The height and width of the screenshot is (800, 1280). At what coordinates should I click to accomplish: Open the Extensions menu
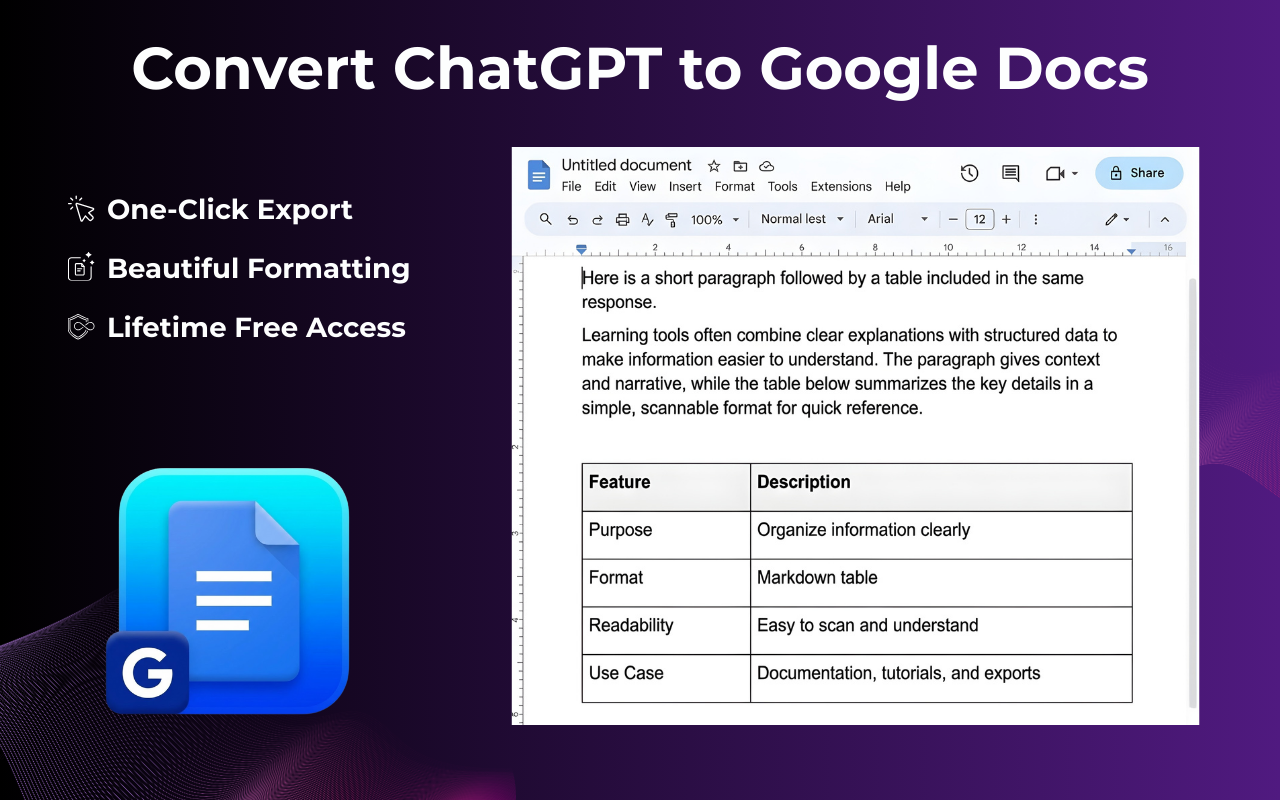click(841, 186)
